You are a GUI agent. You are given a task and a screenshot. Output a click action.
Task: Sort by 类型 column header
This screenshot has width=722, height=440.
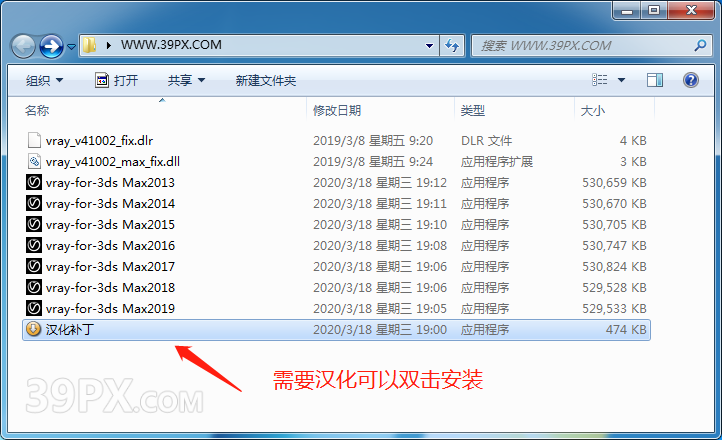coord(473,110)
